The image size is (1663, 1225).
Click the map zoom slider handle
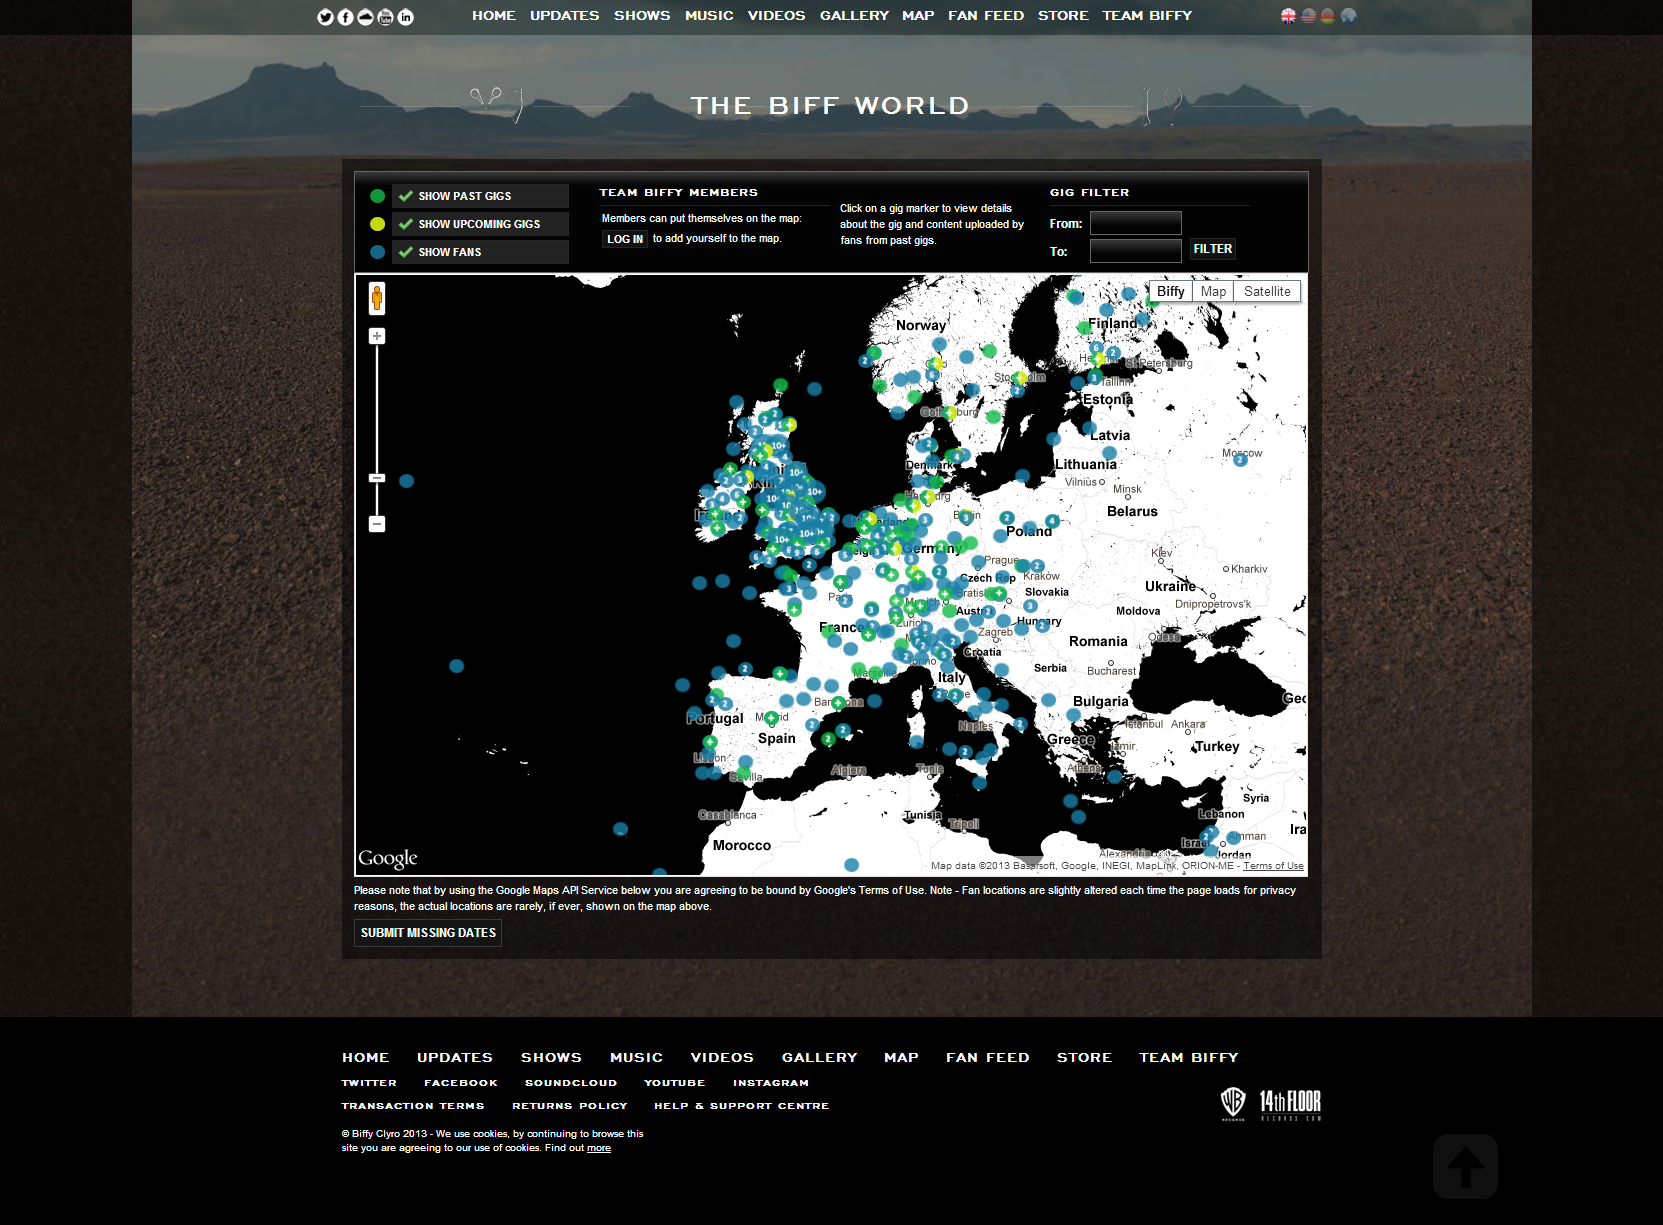[x=377, y=478]
